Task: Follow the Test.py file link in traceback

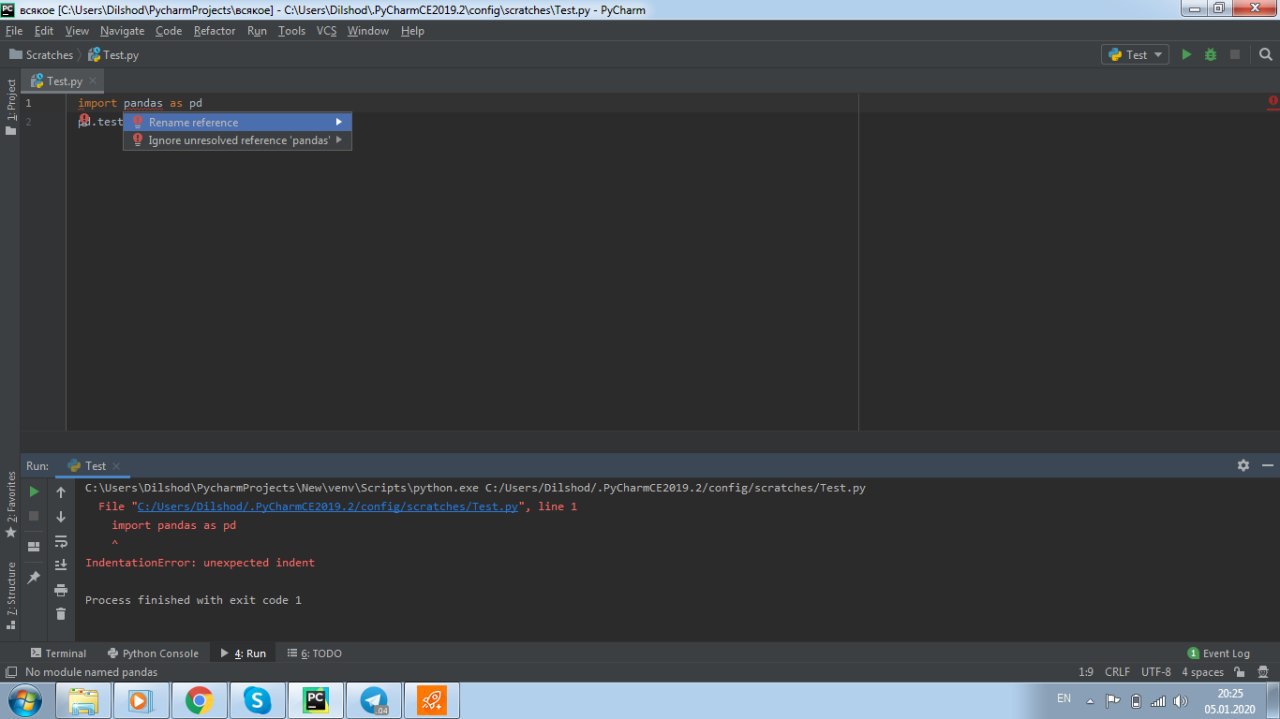Action: tap(328, 507)
